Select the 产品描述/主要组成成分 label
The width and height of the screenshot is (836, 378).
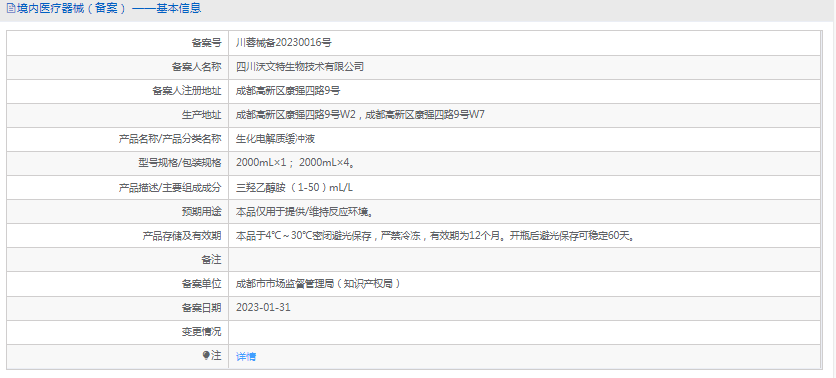coord(169,188)
